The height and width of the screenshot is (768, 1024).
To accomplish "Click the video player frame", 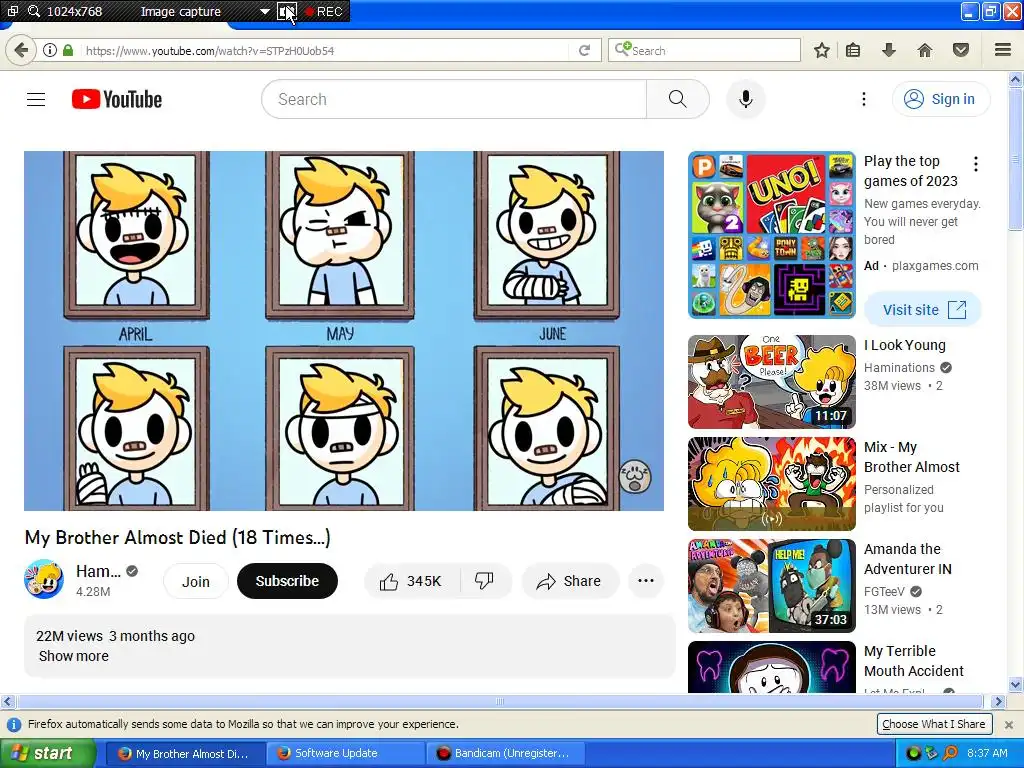I will [344, 331].
